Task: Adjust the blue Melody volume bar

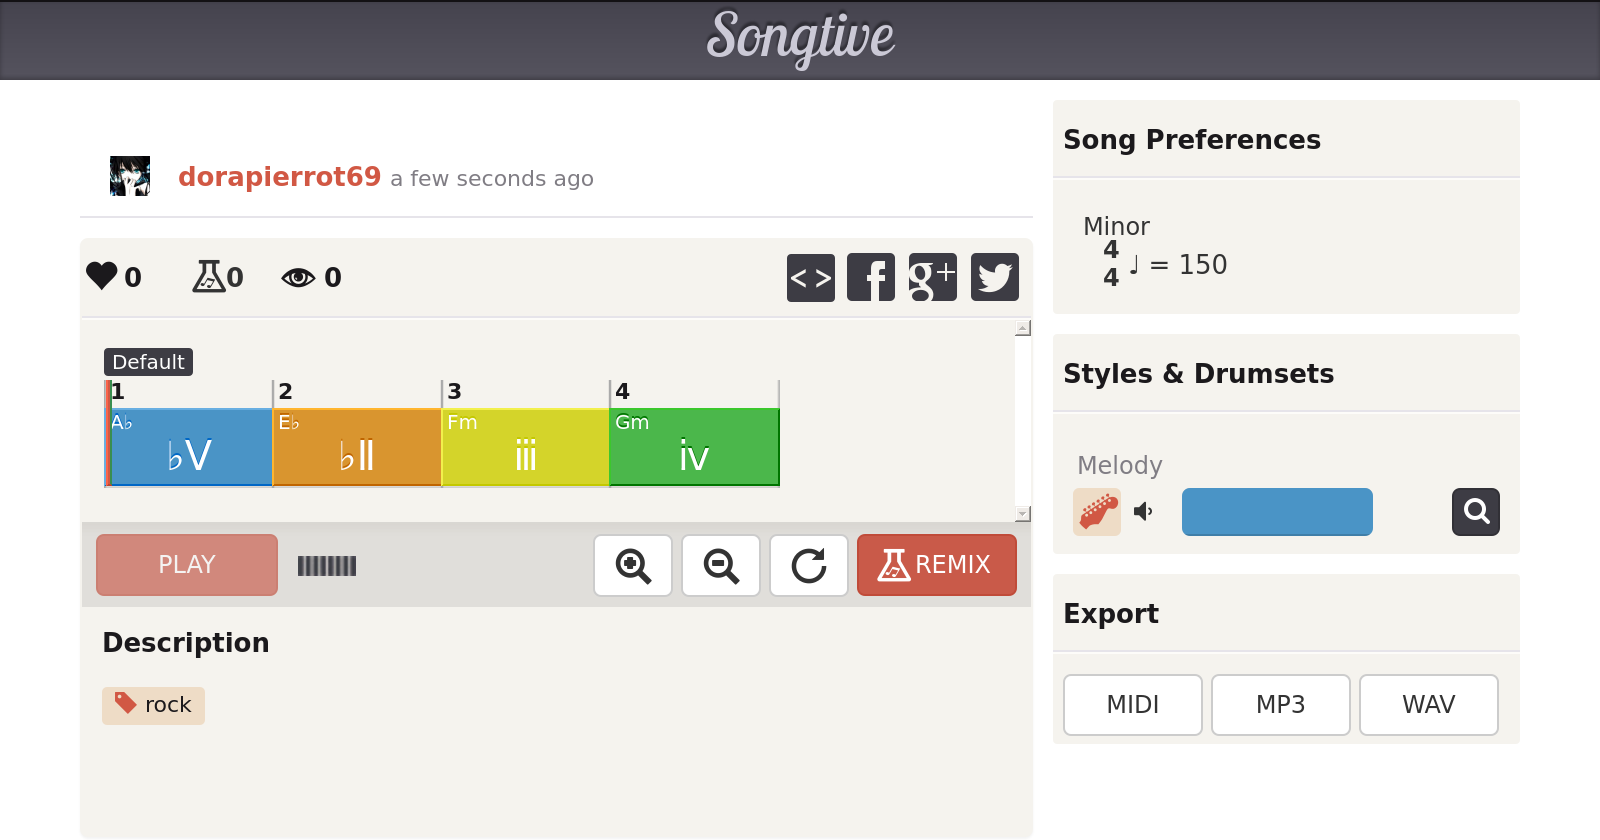Action: pyautogui.click(x=1277, y=512)
